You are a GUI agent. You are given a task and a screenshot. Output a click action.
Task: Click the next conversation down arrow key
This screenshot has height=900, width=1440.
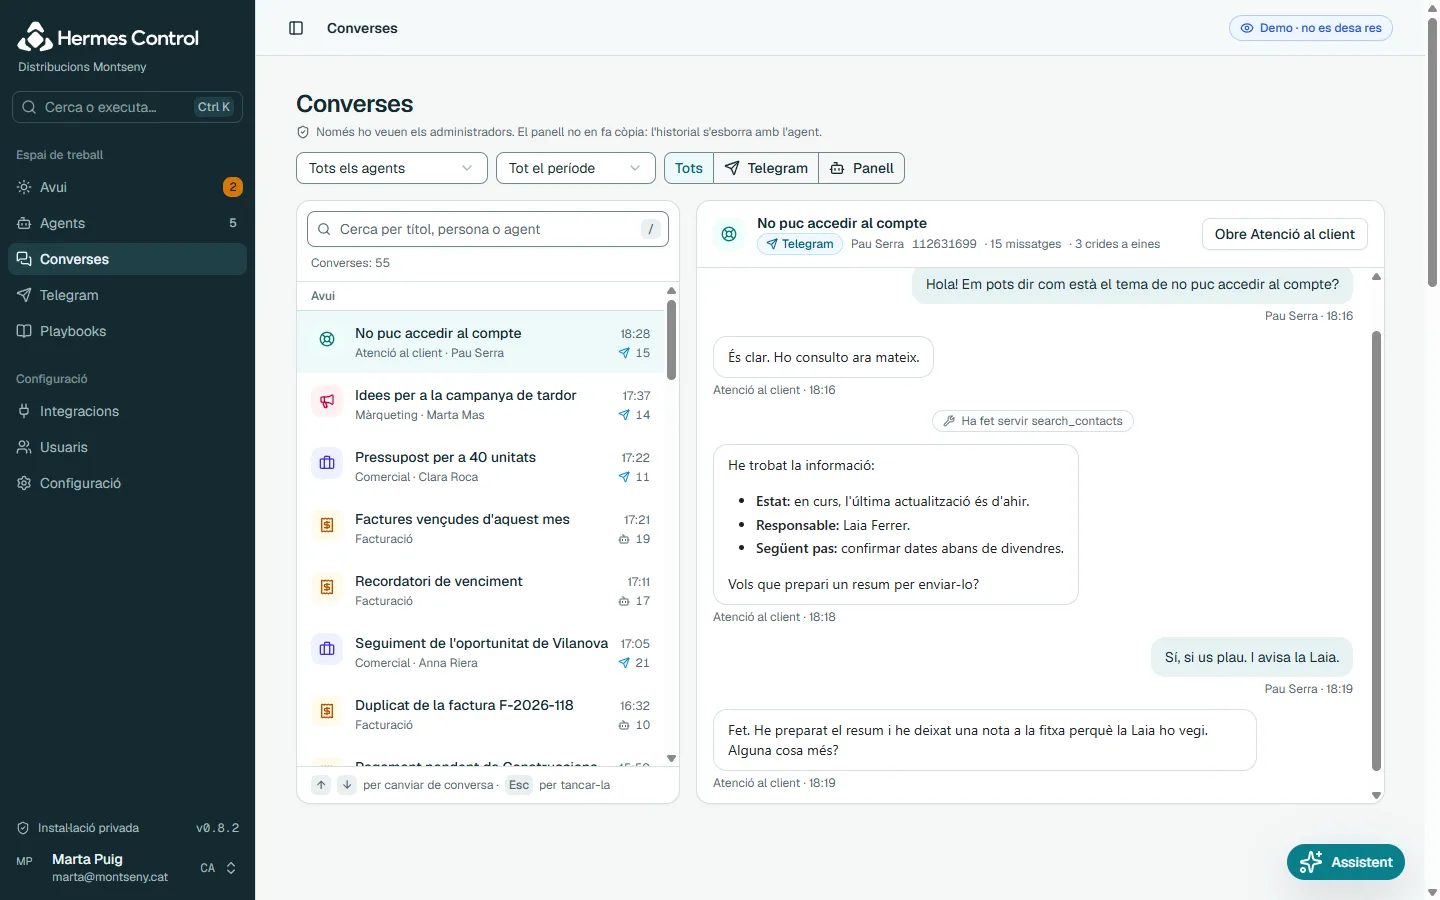click(x=346, y=785)
